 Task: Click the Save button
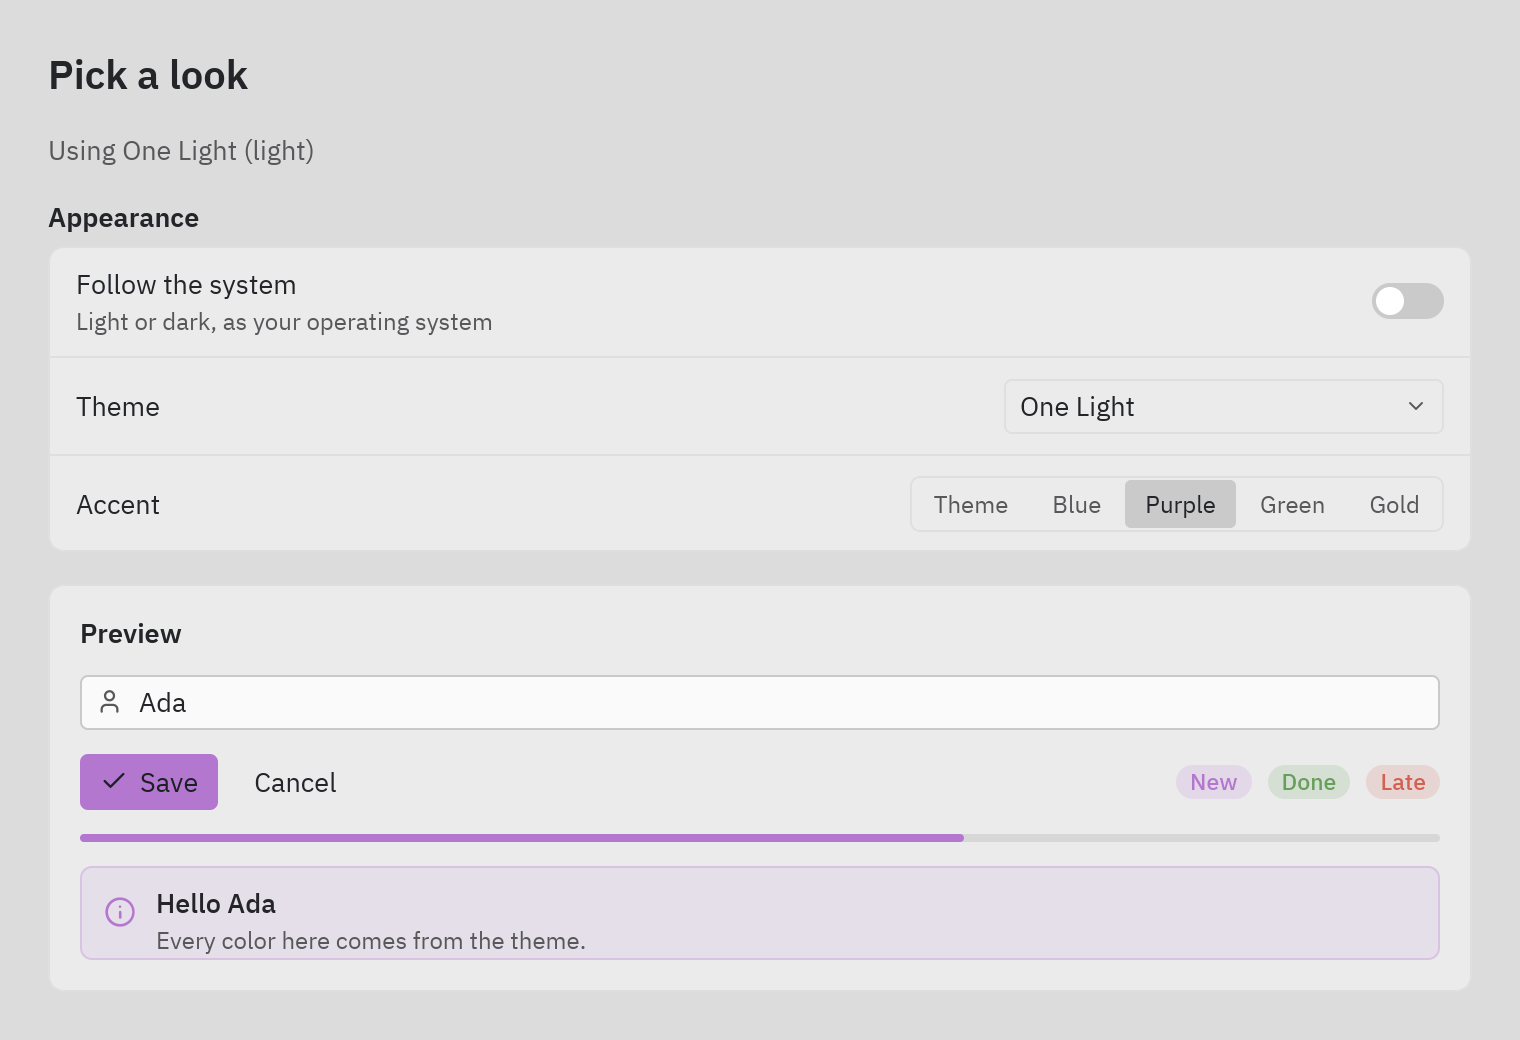click(149, 782)
